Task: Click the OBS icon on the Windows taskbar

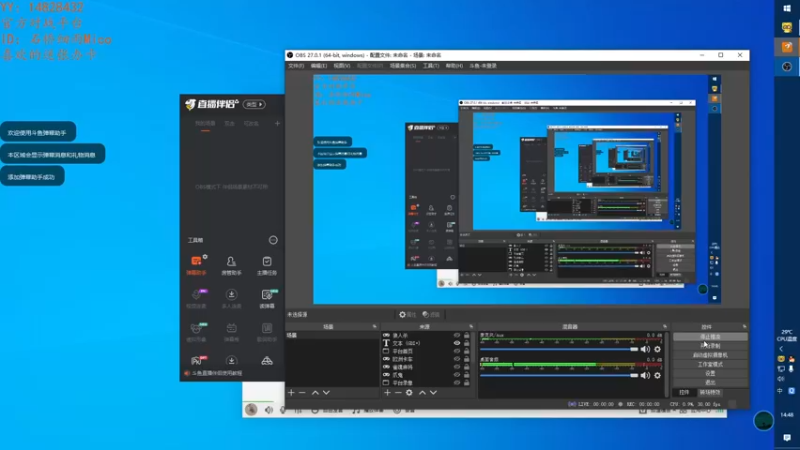Action: click(787, 66)
